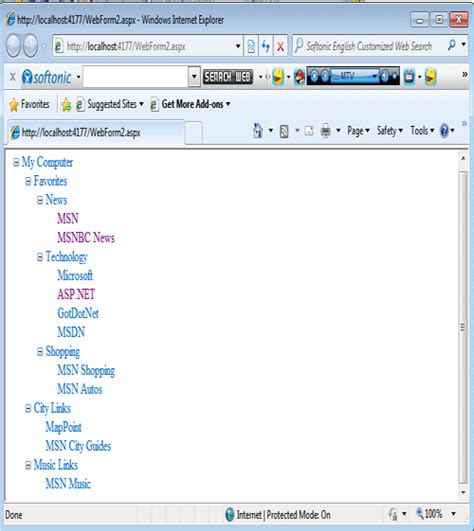Open search provider dropdown arrow
The image size is (474, 531).
pos(463,45)
